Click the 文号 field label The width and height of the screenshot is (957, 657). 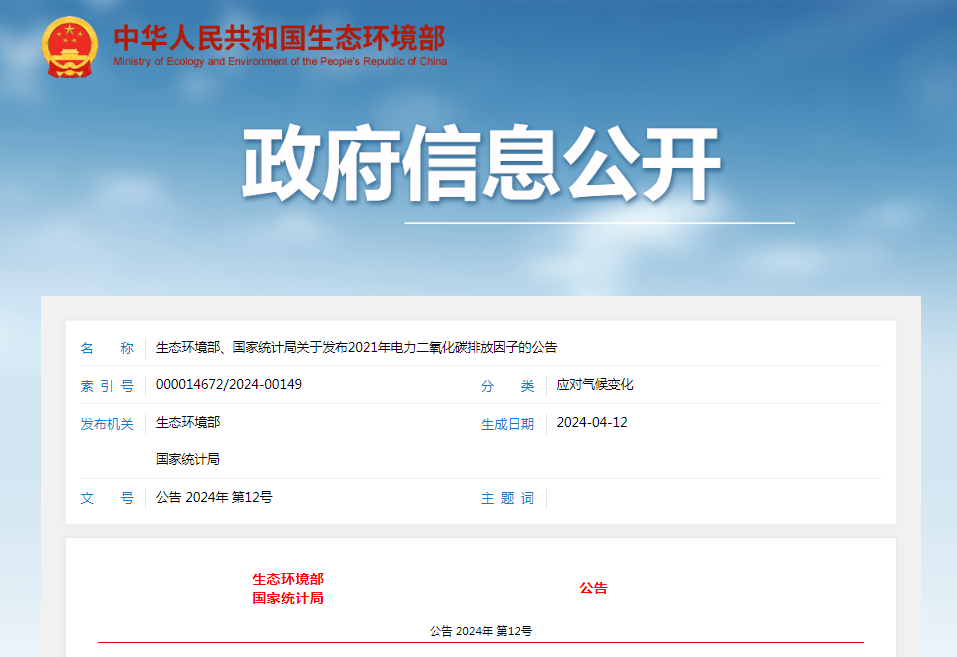pos(107,498)
